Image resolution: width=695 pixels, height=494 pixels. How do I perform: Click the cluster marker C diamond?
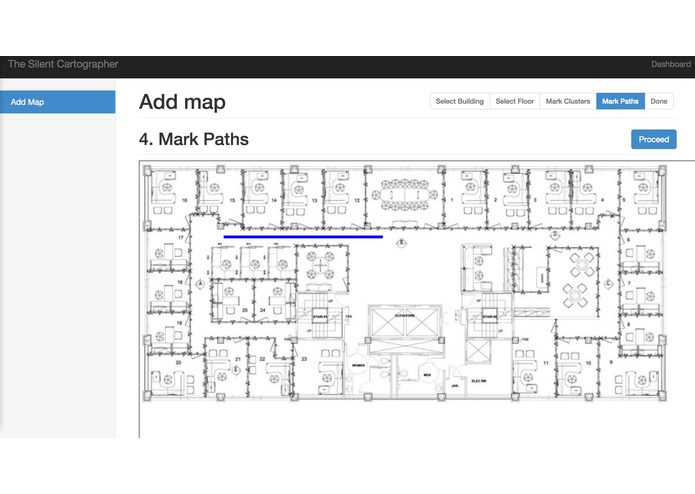click(x=609, y=284)
